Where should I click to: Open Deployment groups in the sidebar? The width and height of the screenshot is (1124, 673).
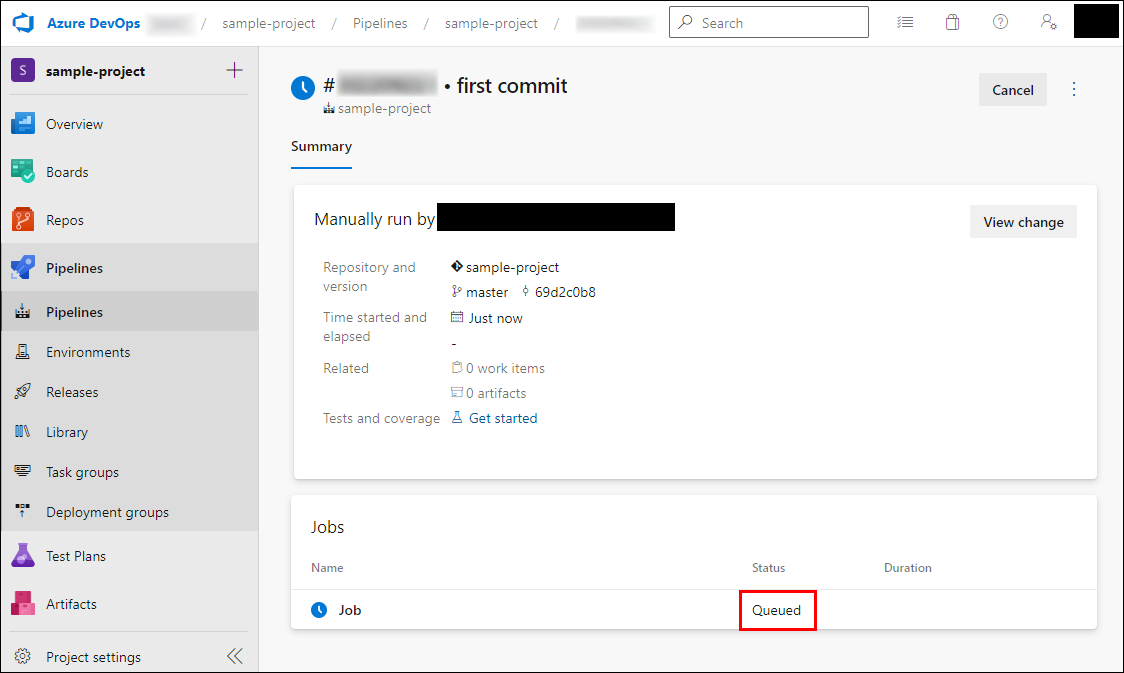point(108,512)
